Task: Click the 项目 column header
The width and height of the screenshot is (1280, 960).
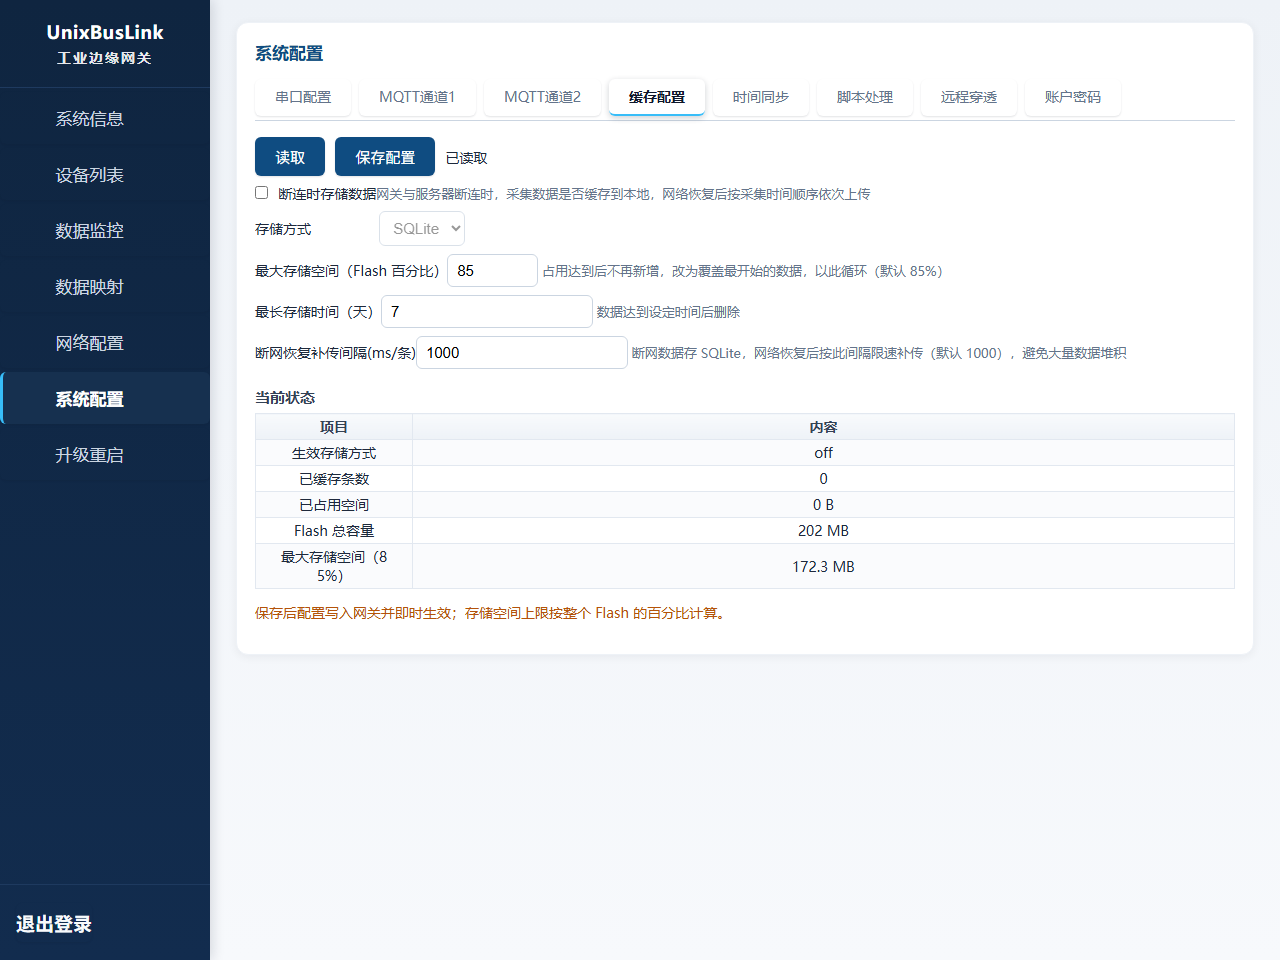Action: coord(334,427)
